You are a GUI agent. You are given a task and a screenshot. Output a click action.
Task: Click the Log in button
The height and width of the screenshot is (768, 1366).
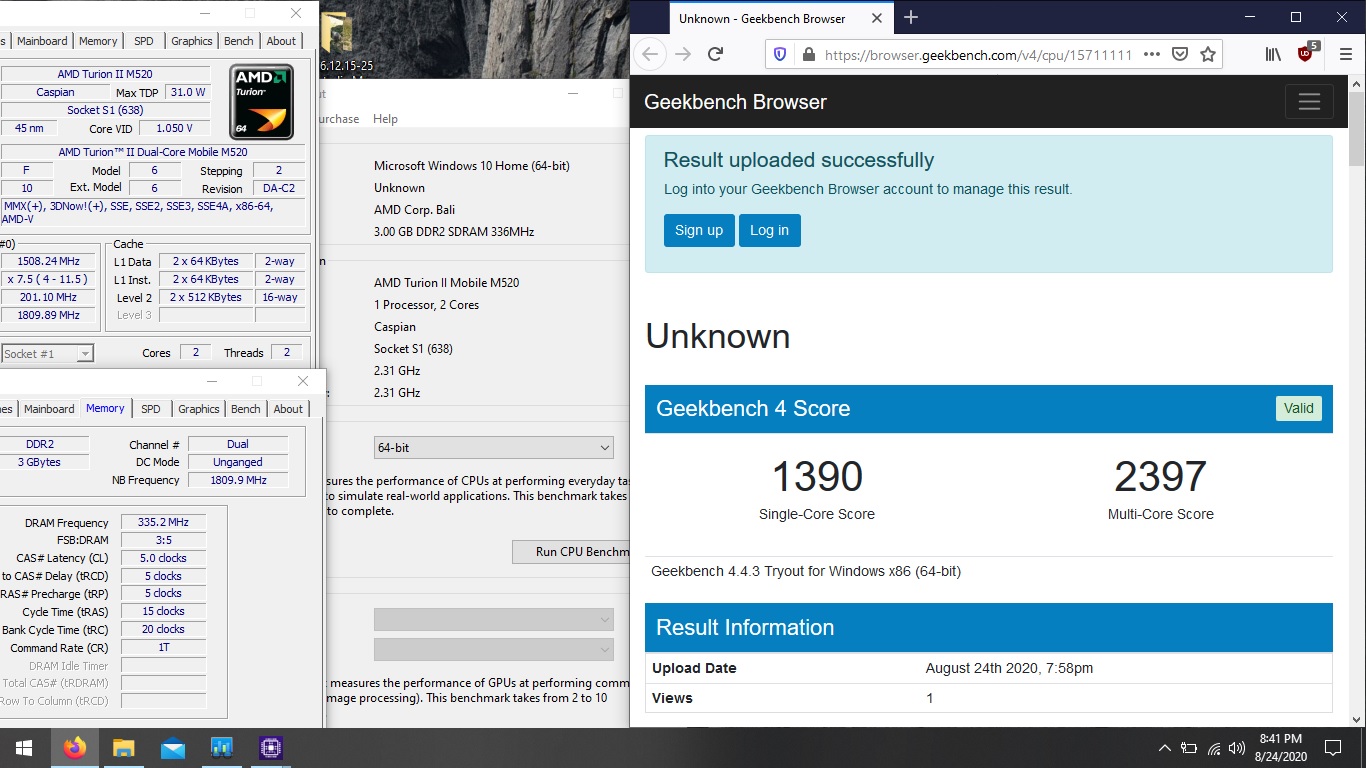(x=769, y=231)
